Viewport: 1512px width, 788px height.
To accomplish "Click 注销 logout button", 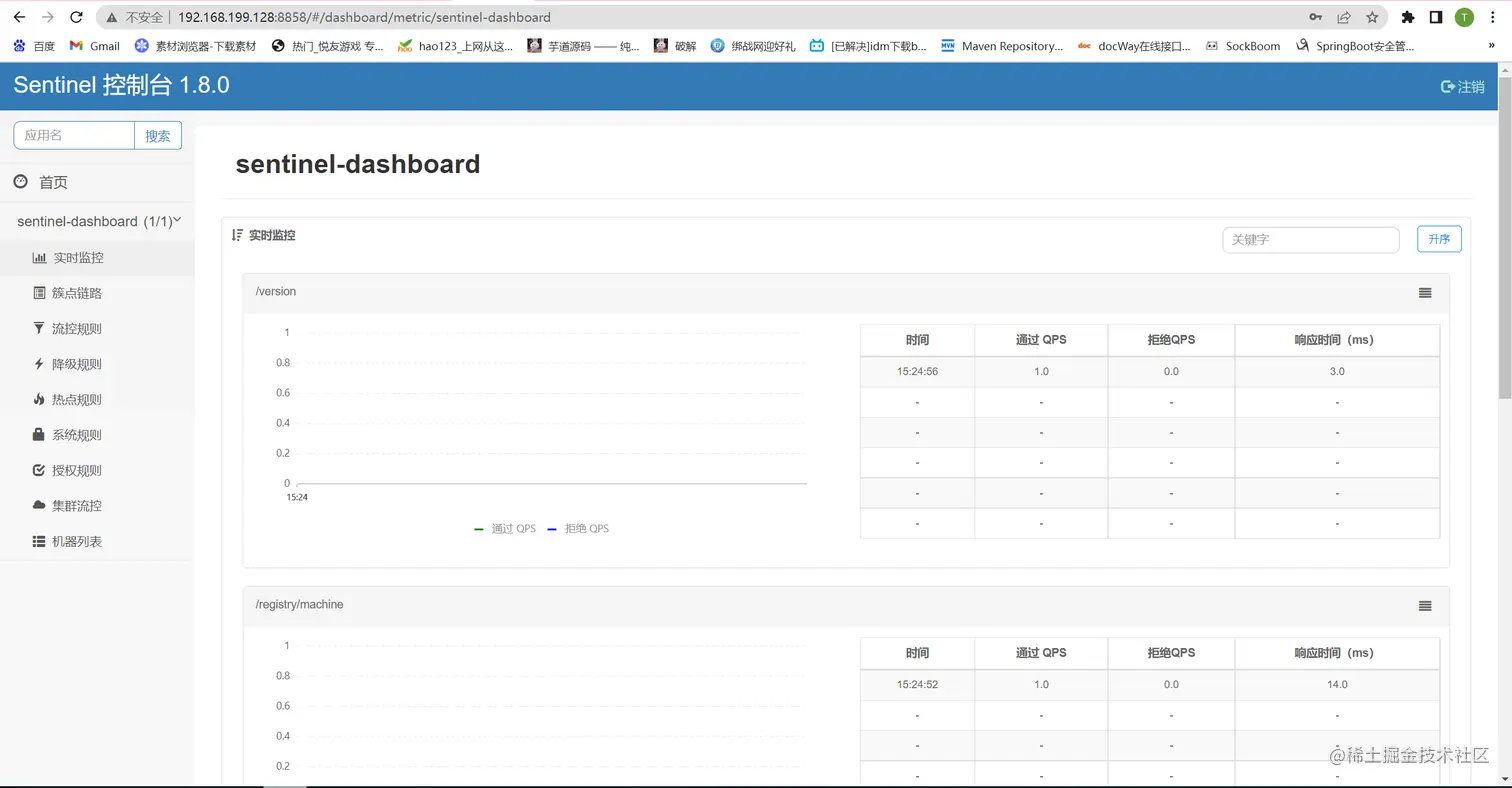I will pos(1462,87).
